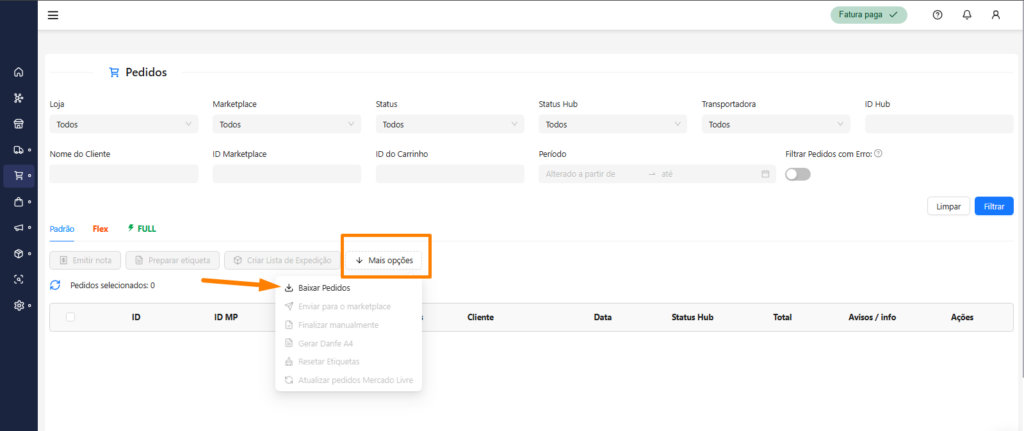1024x431 pixels.
Task: Click the ID column header
Action: point(136,317)
